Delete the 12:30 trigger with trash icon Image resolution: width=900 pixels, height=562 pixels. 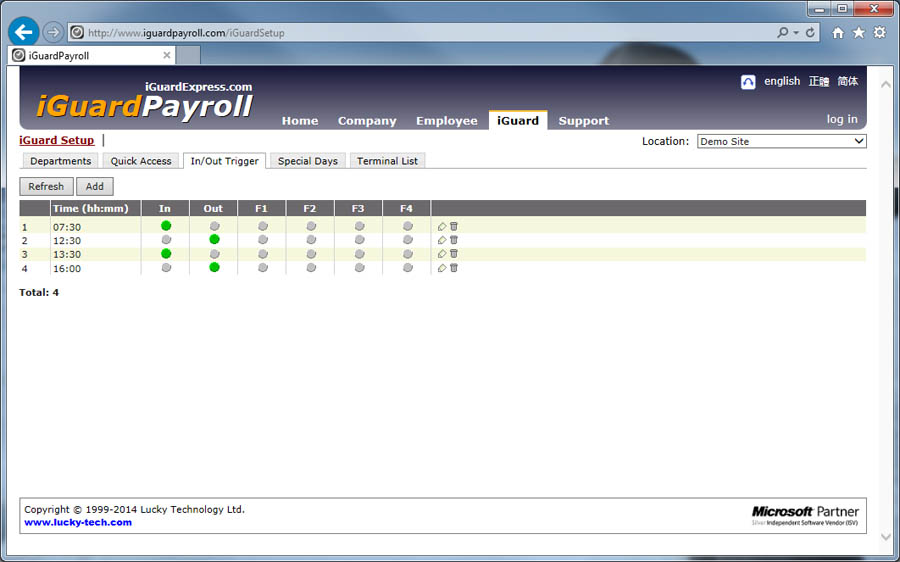(x=453, y=240)
